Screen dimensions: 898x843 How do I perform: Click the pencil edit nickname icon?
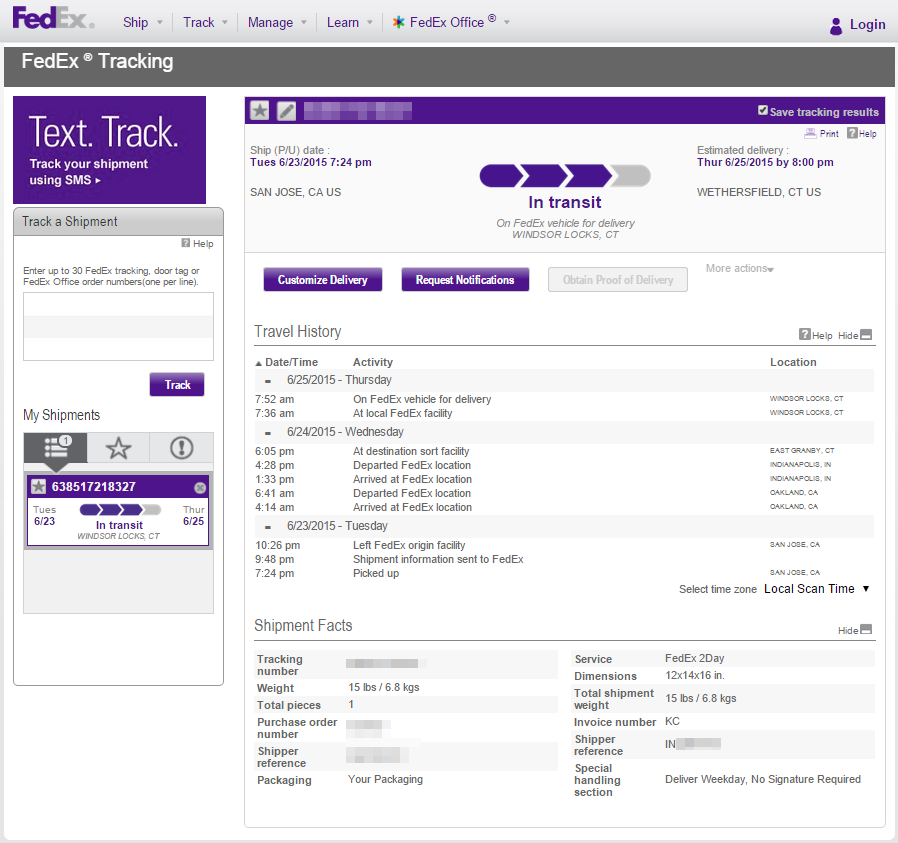(x=286, y=111)
